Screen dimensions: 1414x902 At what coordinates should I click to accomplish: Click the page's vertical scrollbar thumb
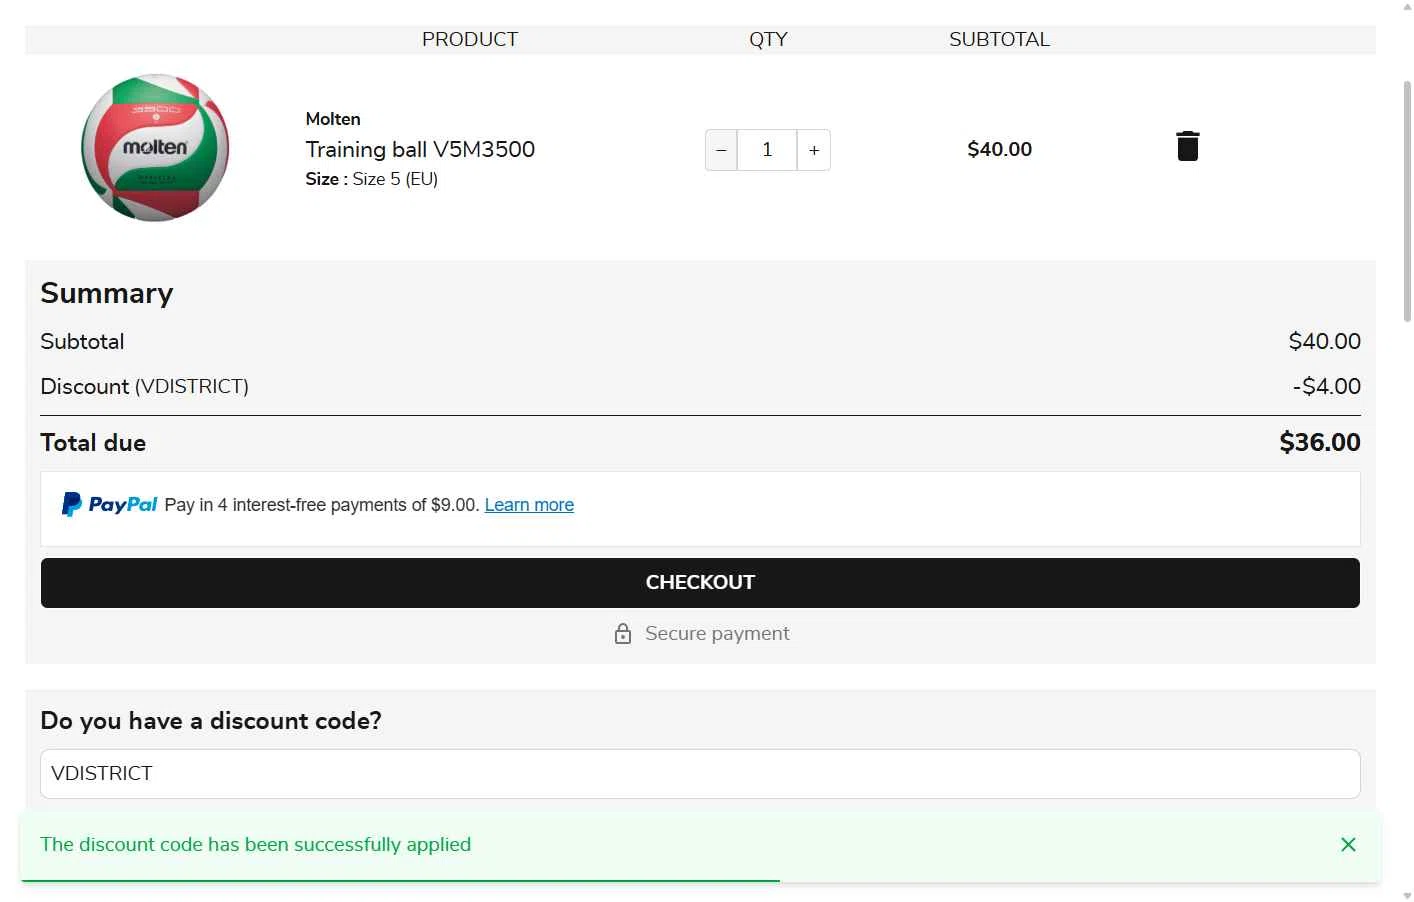click(1407, 200)
